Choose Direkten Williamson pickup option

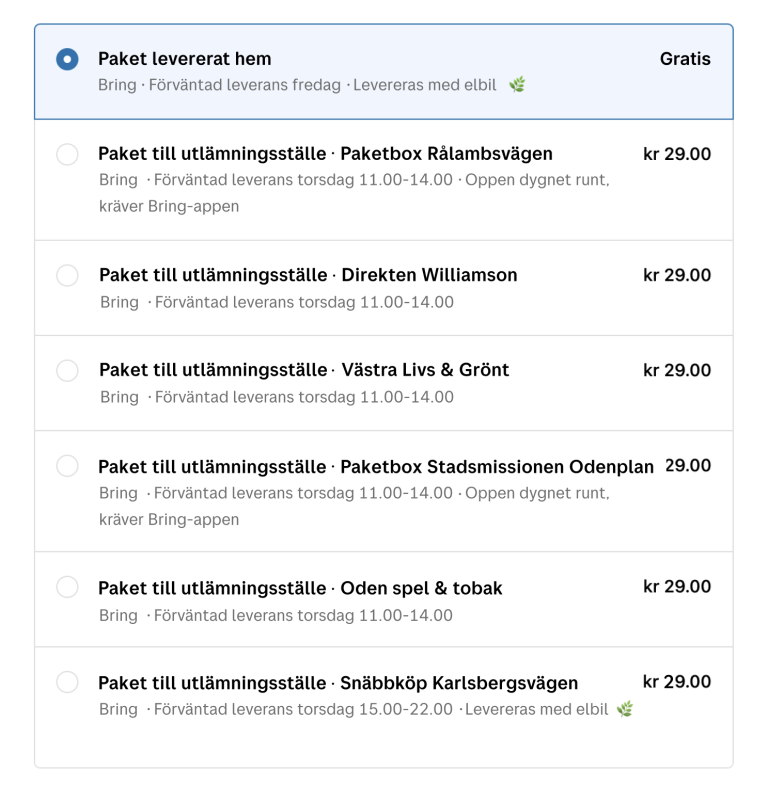[x=67, y=275]
